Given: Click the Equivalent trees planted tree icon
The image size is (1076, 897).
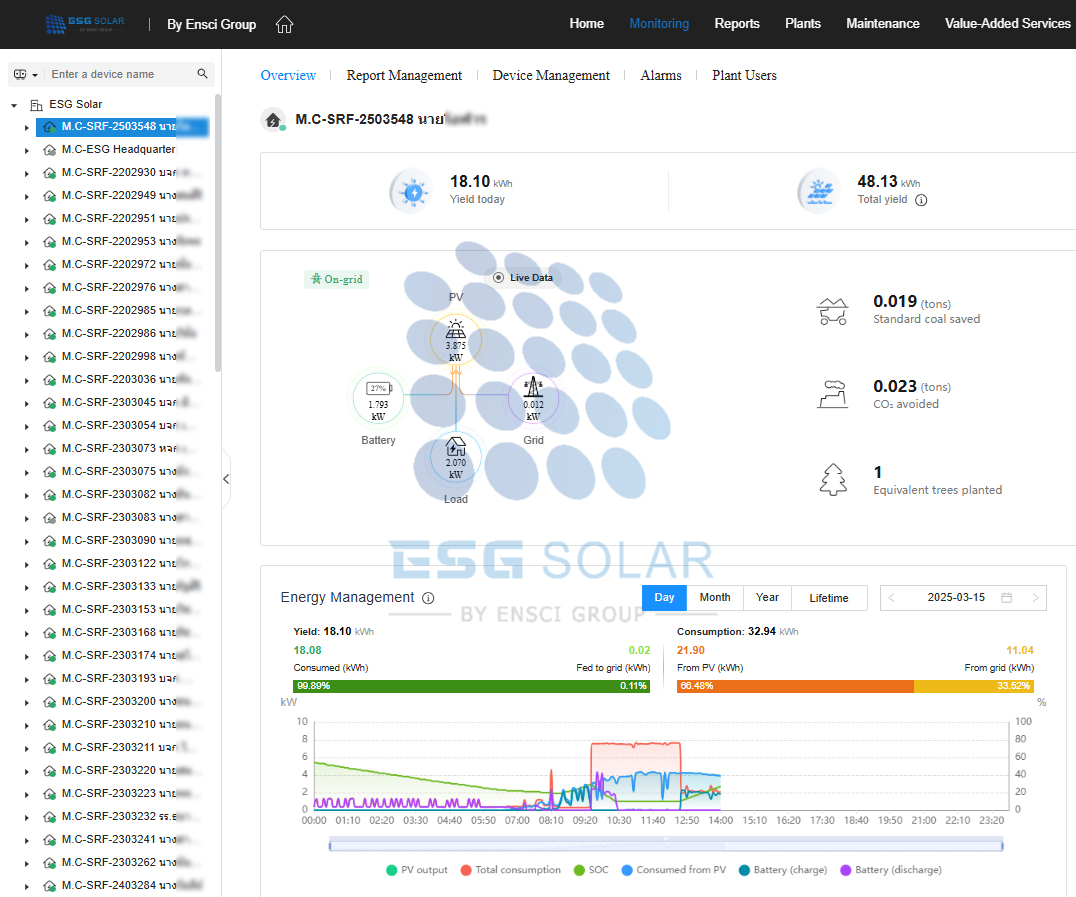Looking at the screenshot, I should point(832,480).
